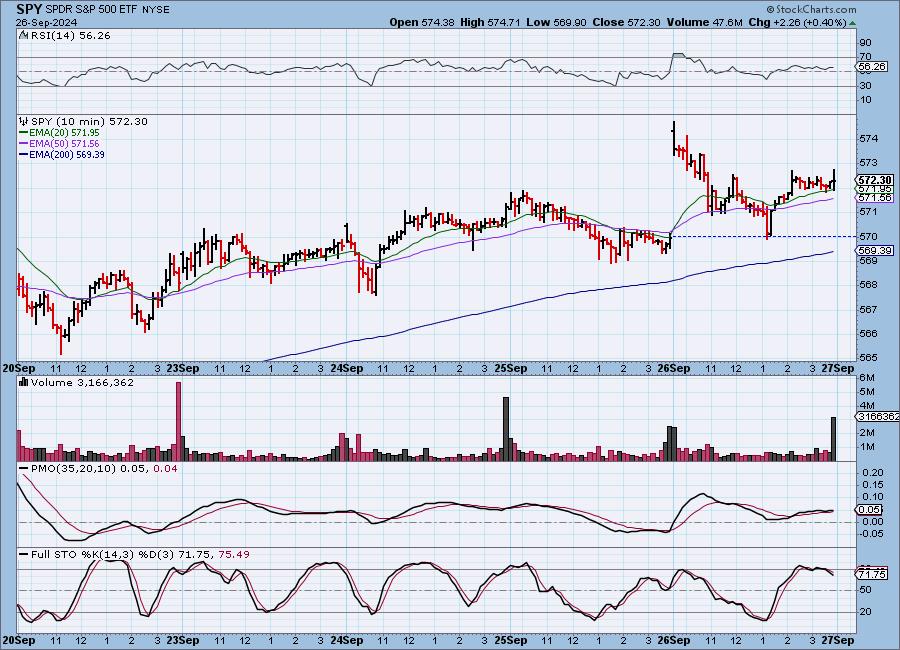Click the final tall volume bar near 27Sep
Screen dimensions: 900x650
point(833,439)
